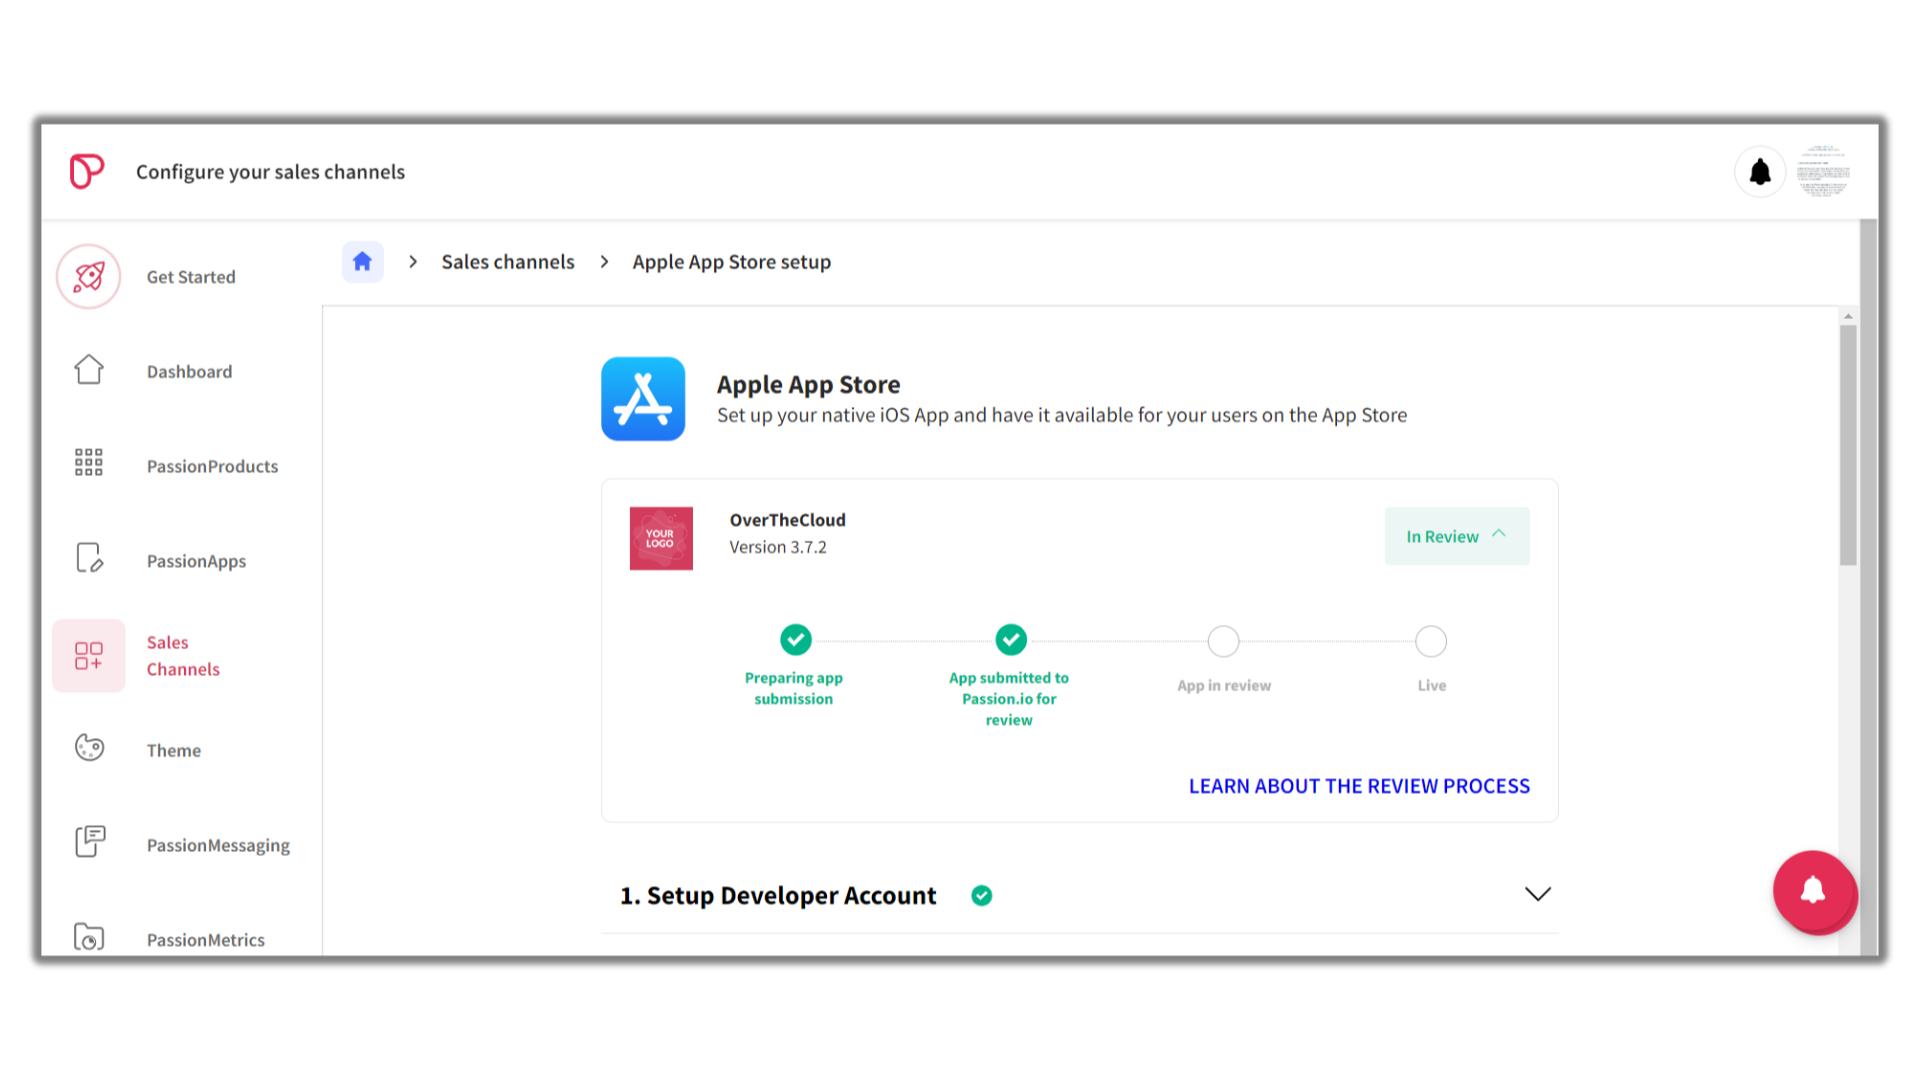Open PassionApps menu item

point(196,561)
